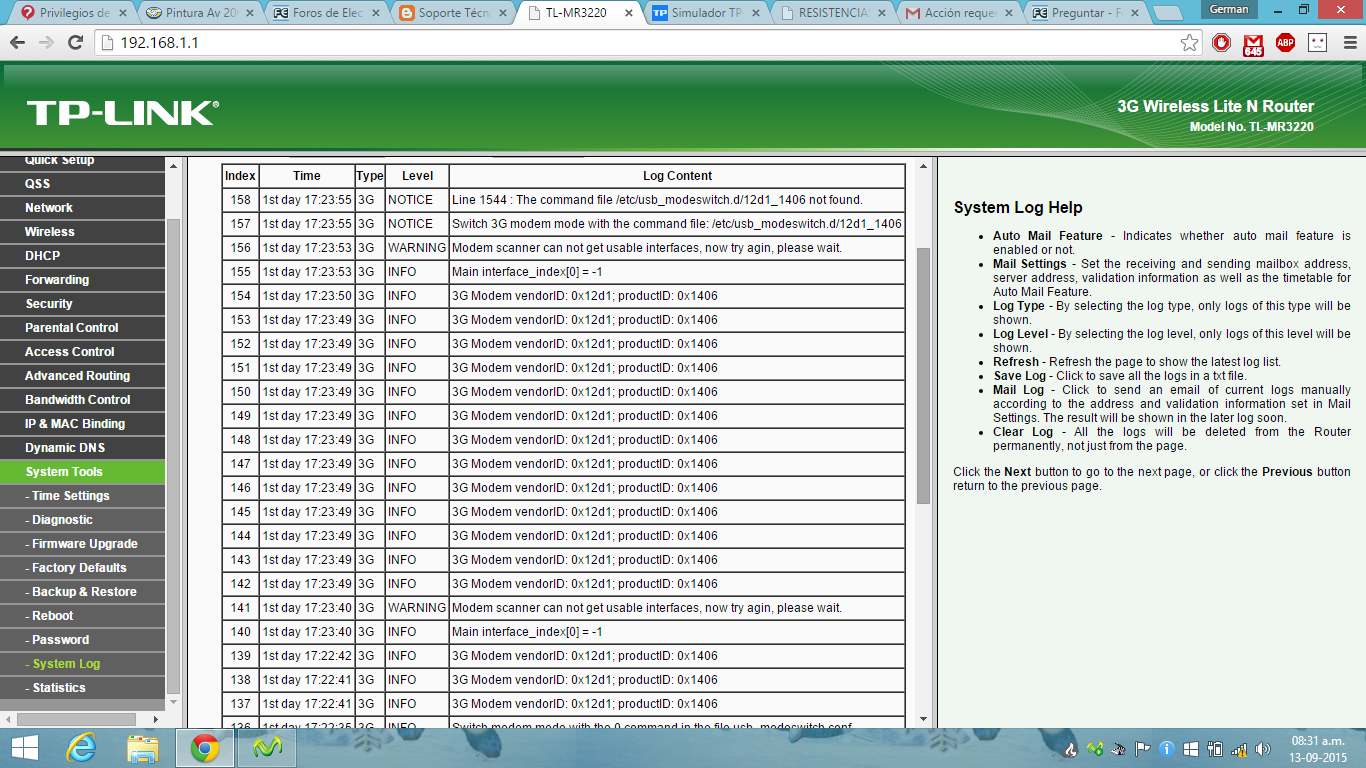Click log content of row 158
This screenshot has width=1366, height=768.
point(677,200)
